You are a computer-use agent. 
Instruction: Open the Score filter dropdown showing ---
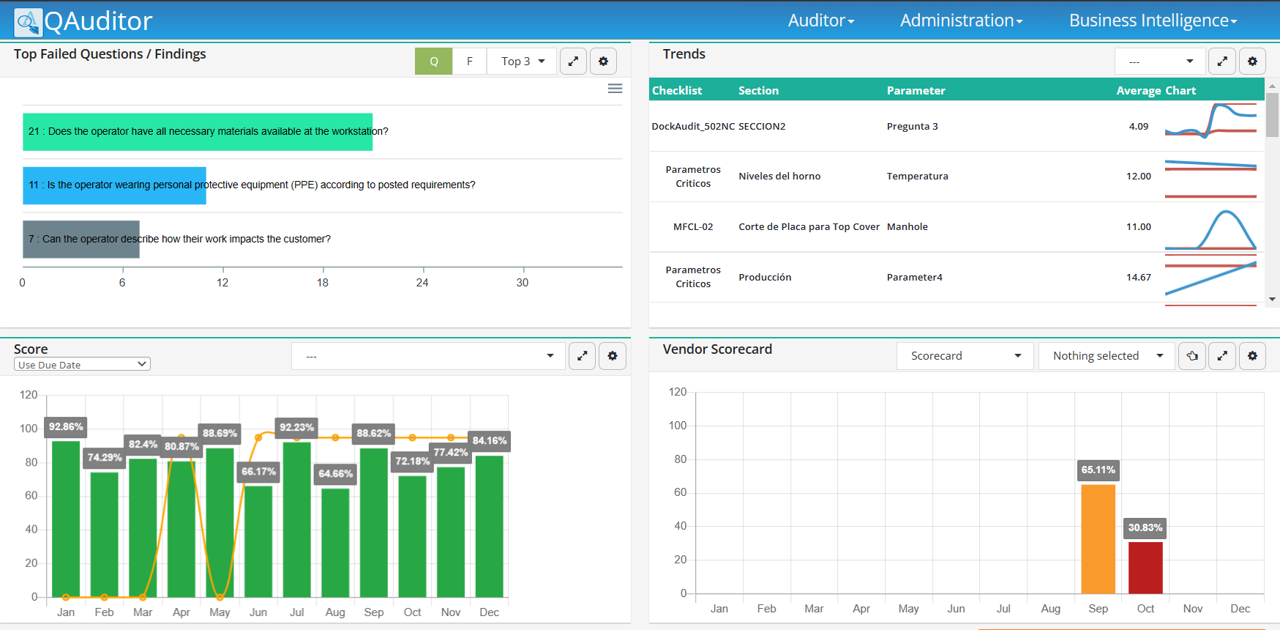point(428,356)
